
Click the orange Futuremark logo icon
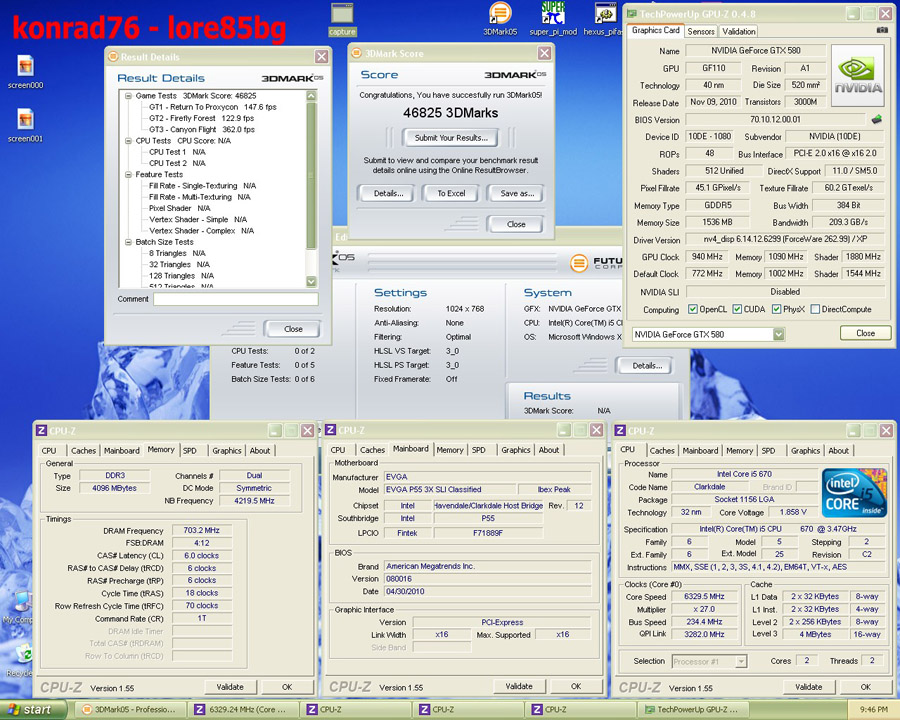click(x=579, y=263)
